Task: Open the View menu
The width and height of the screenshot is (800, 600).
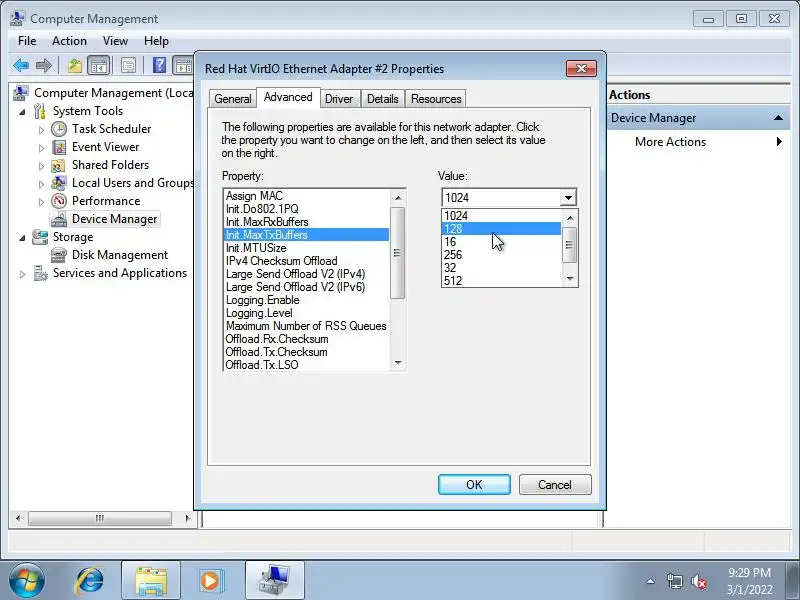Action: [x=115, y=41]
